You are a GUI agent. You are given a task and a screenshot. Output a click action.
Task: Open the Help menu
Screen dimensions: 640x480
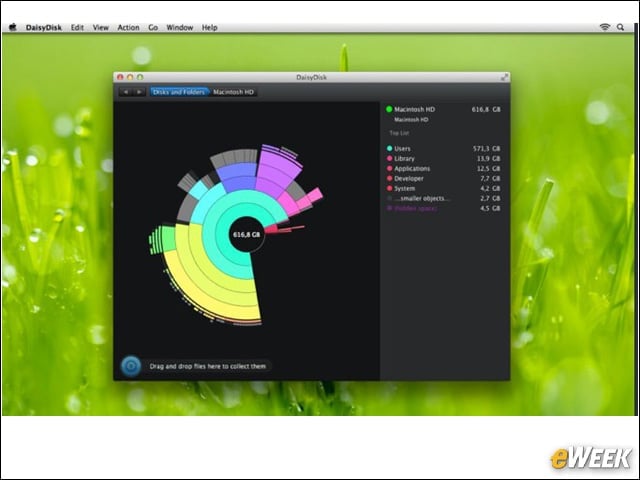point(209,27)
